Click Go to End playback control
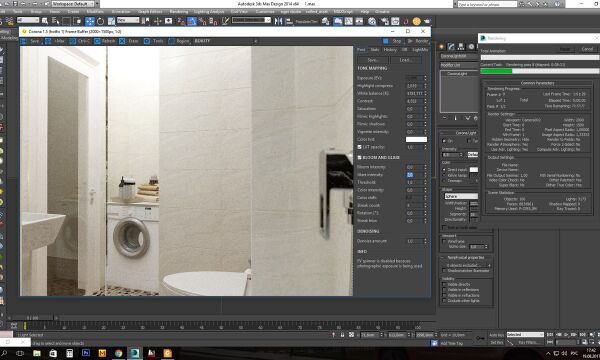Viewport: 600px width, 360px height. pyautogui.click(x=582, y=335)
